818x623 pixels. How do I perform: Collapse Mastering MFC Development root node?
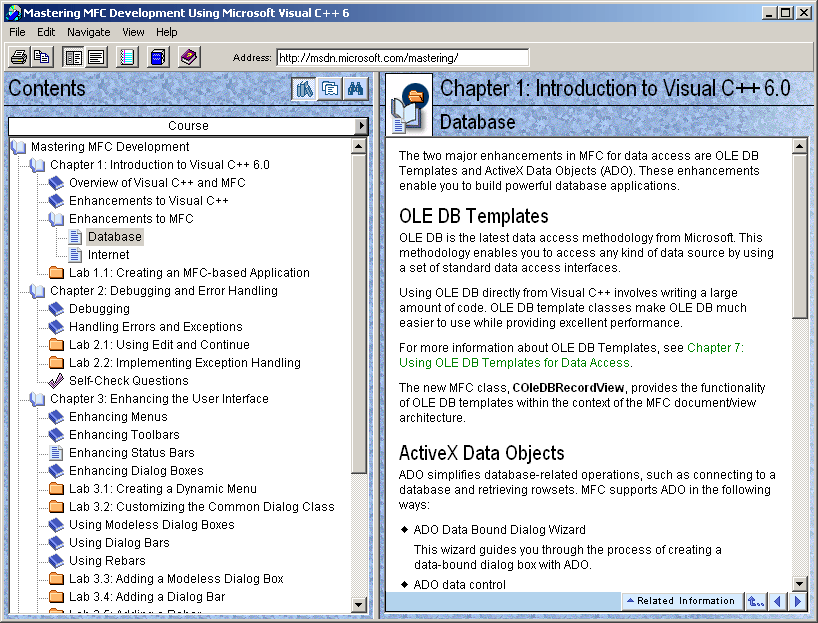coord(18,147)
